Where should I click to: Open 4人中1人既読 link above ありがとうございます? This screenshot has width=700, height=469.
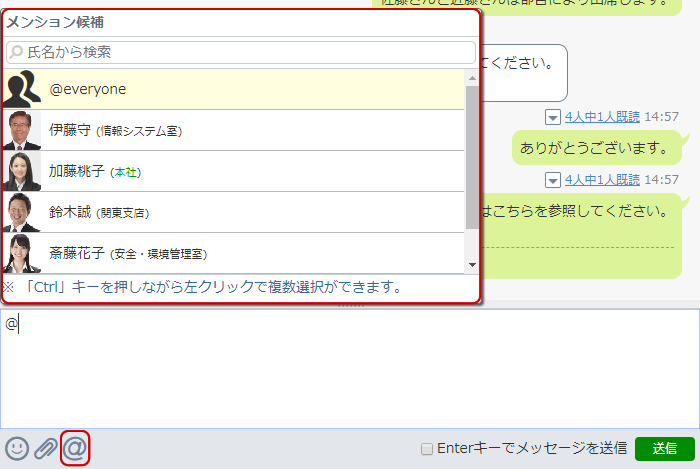602,117
